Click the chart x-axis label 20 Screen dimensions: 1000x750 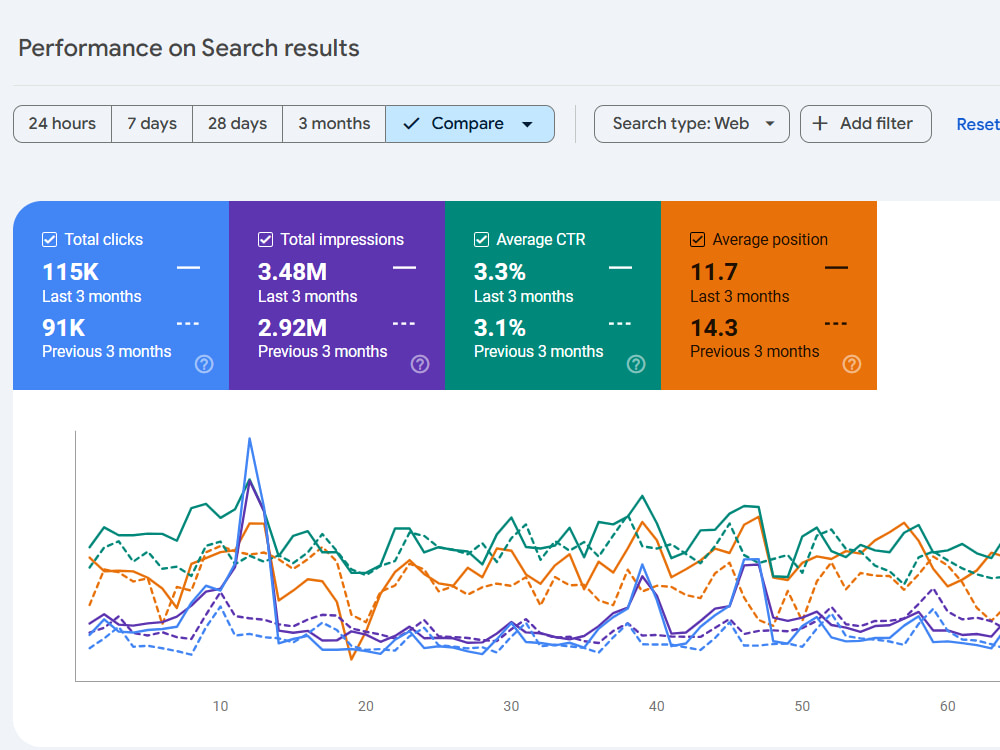[x=365, y=706]
